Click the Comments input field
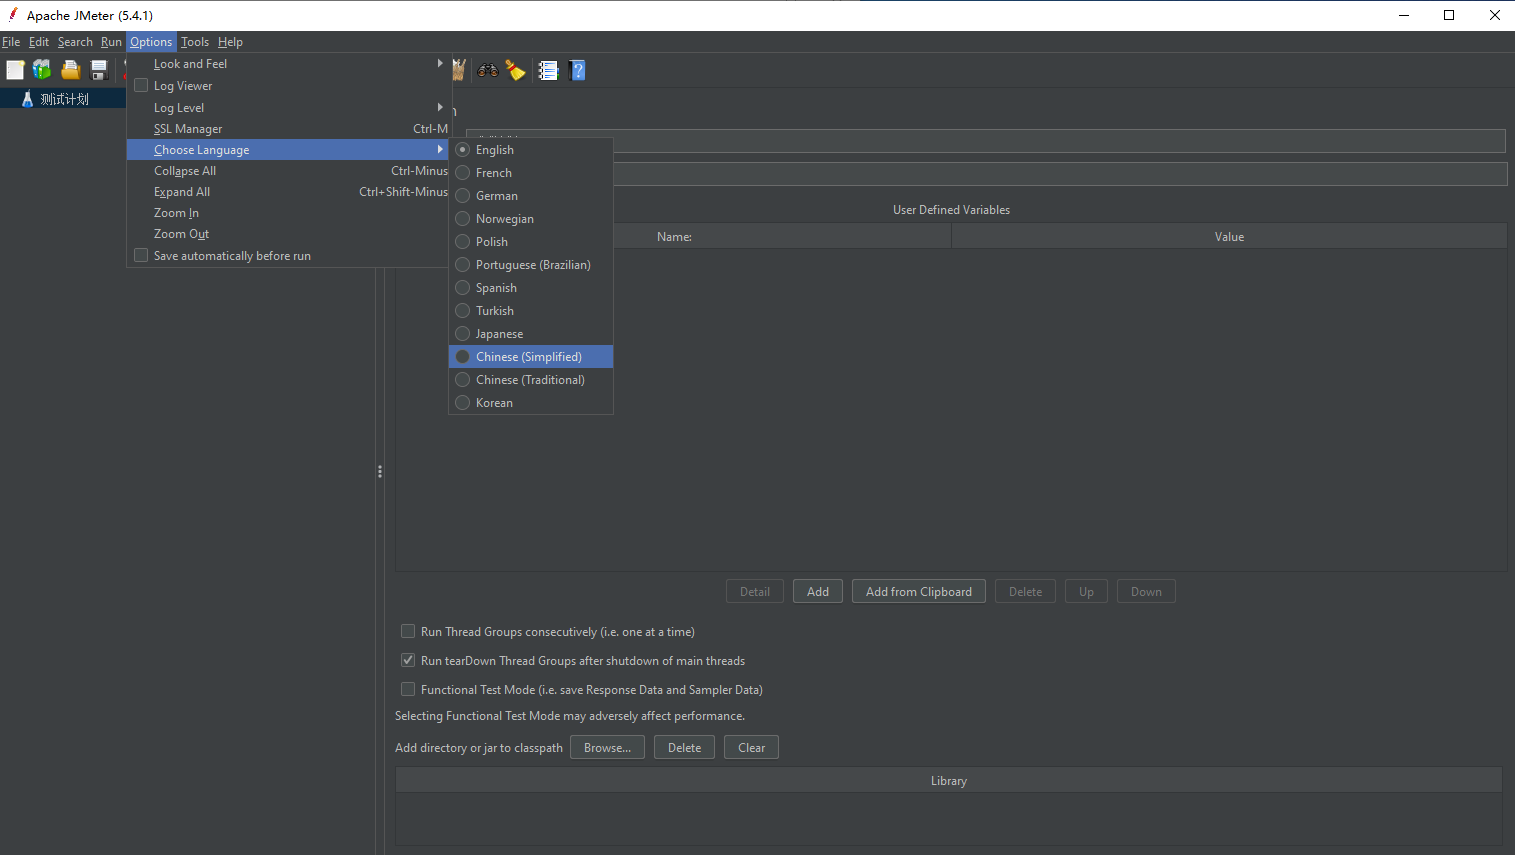Viewport: 1515px width, 855px height. coord(1060,174)
